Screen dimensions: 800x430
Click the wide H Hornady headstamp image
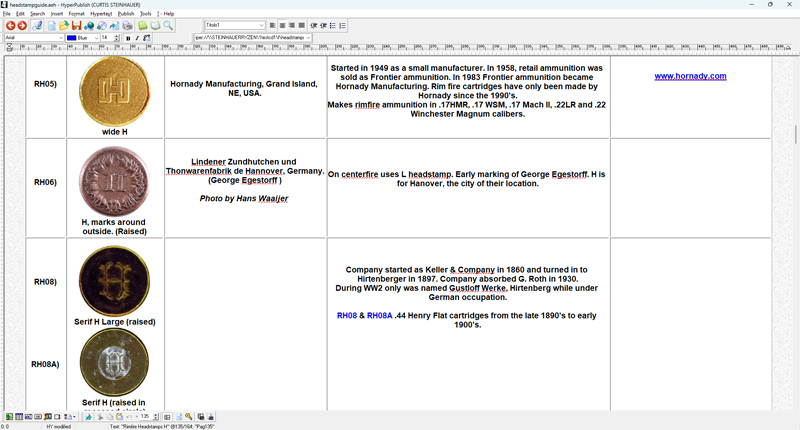(115, 91)
